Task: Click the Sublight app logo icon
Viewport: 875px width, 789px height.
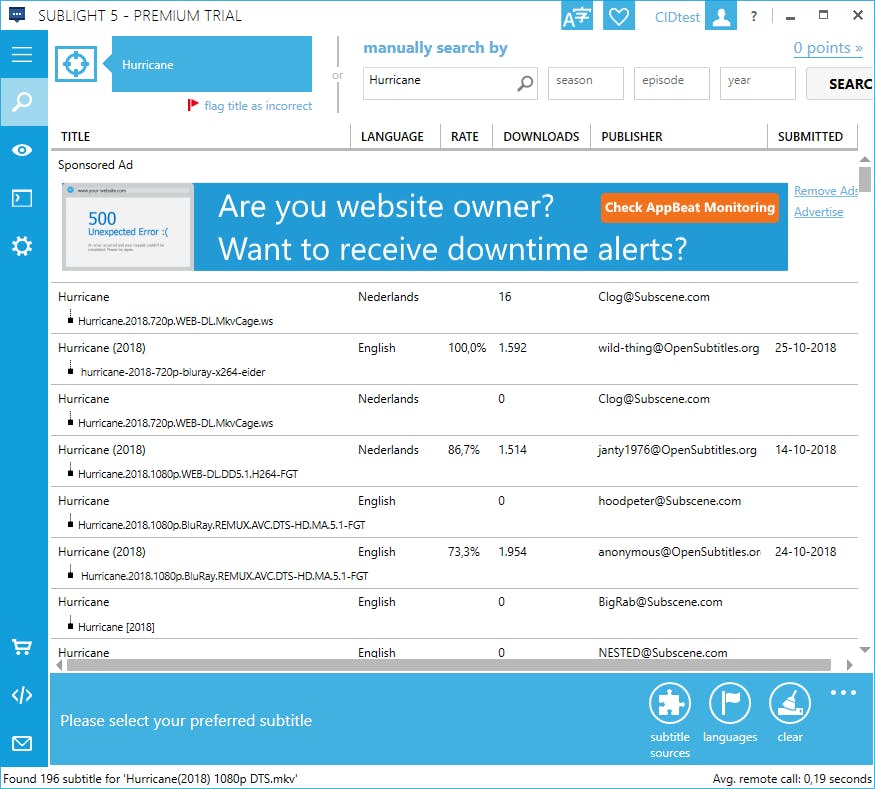Action: pos(17,15)
